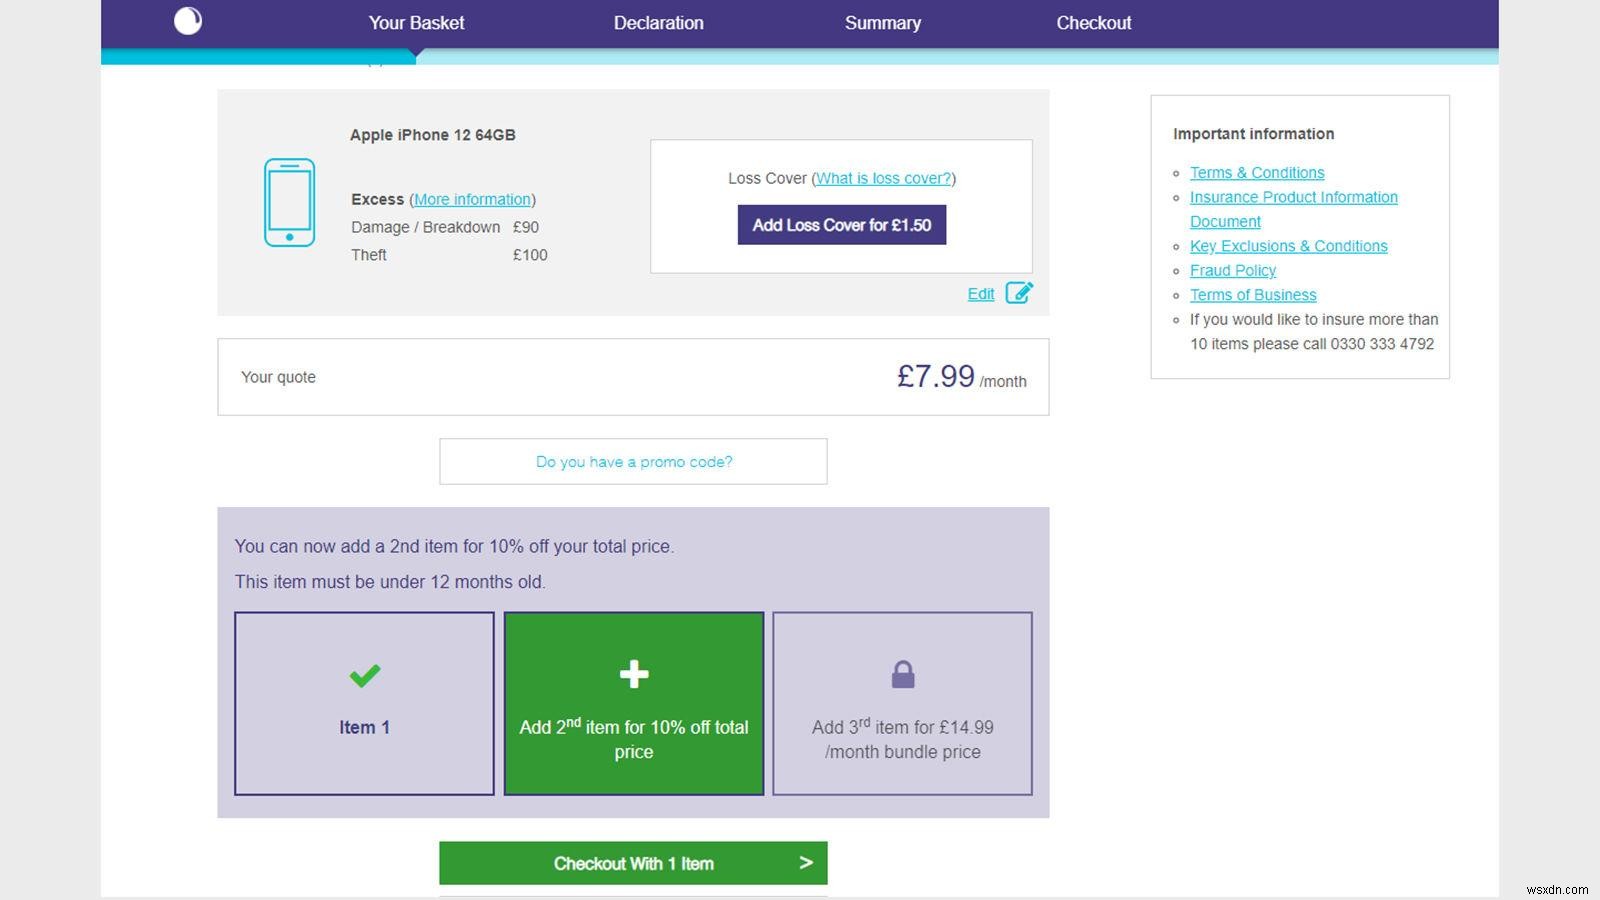Open Key Exclusions & Conditions link

pos(1288,246)
